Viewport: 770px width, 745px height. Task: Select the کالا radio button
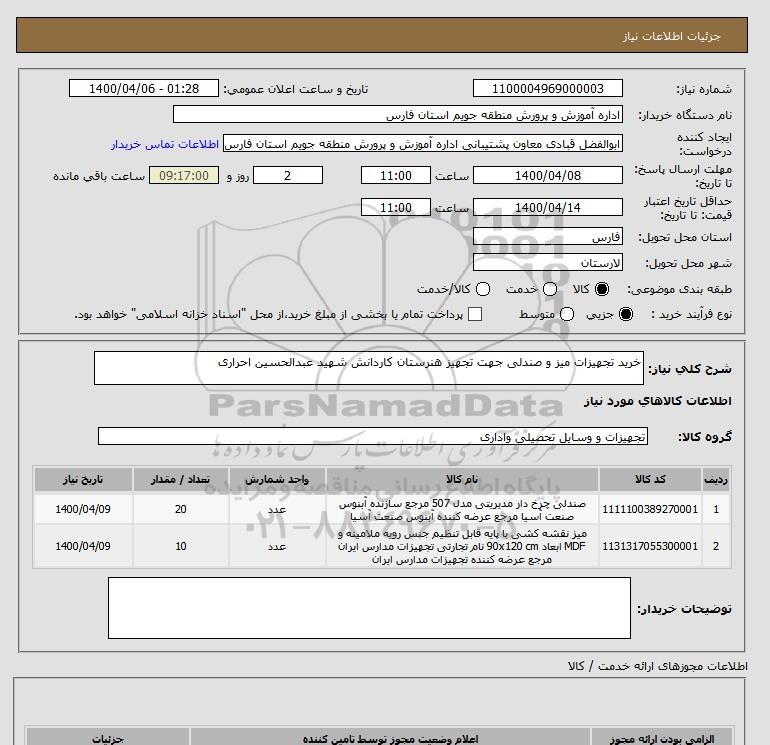click(602, 289)
